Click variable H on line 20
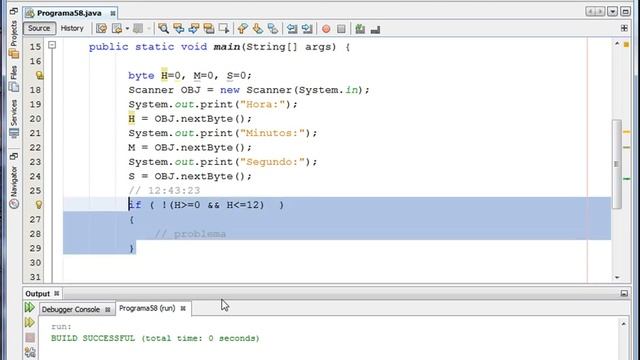 tap(131, 119)
